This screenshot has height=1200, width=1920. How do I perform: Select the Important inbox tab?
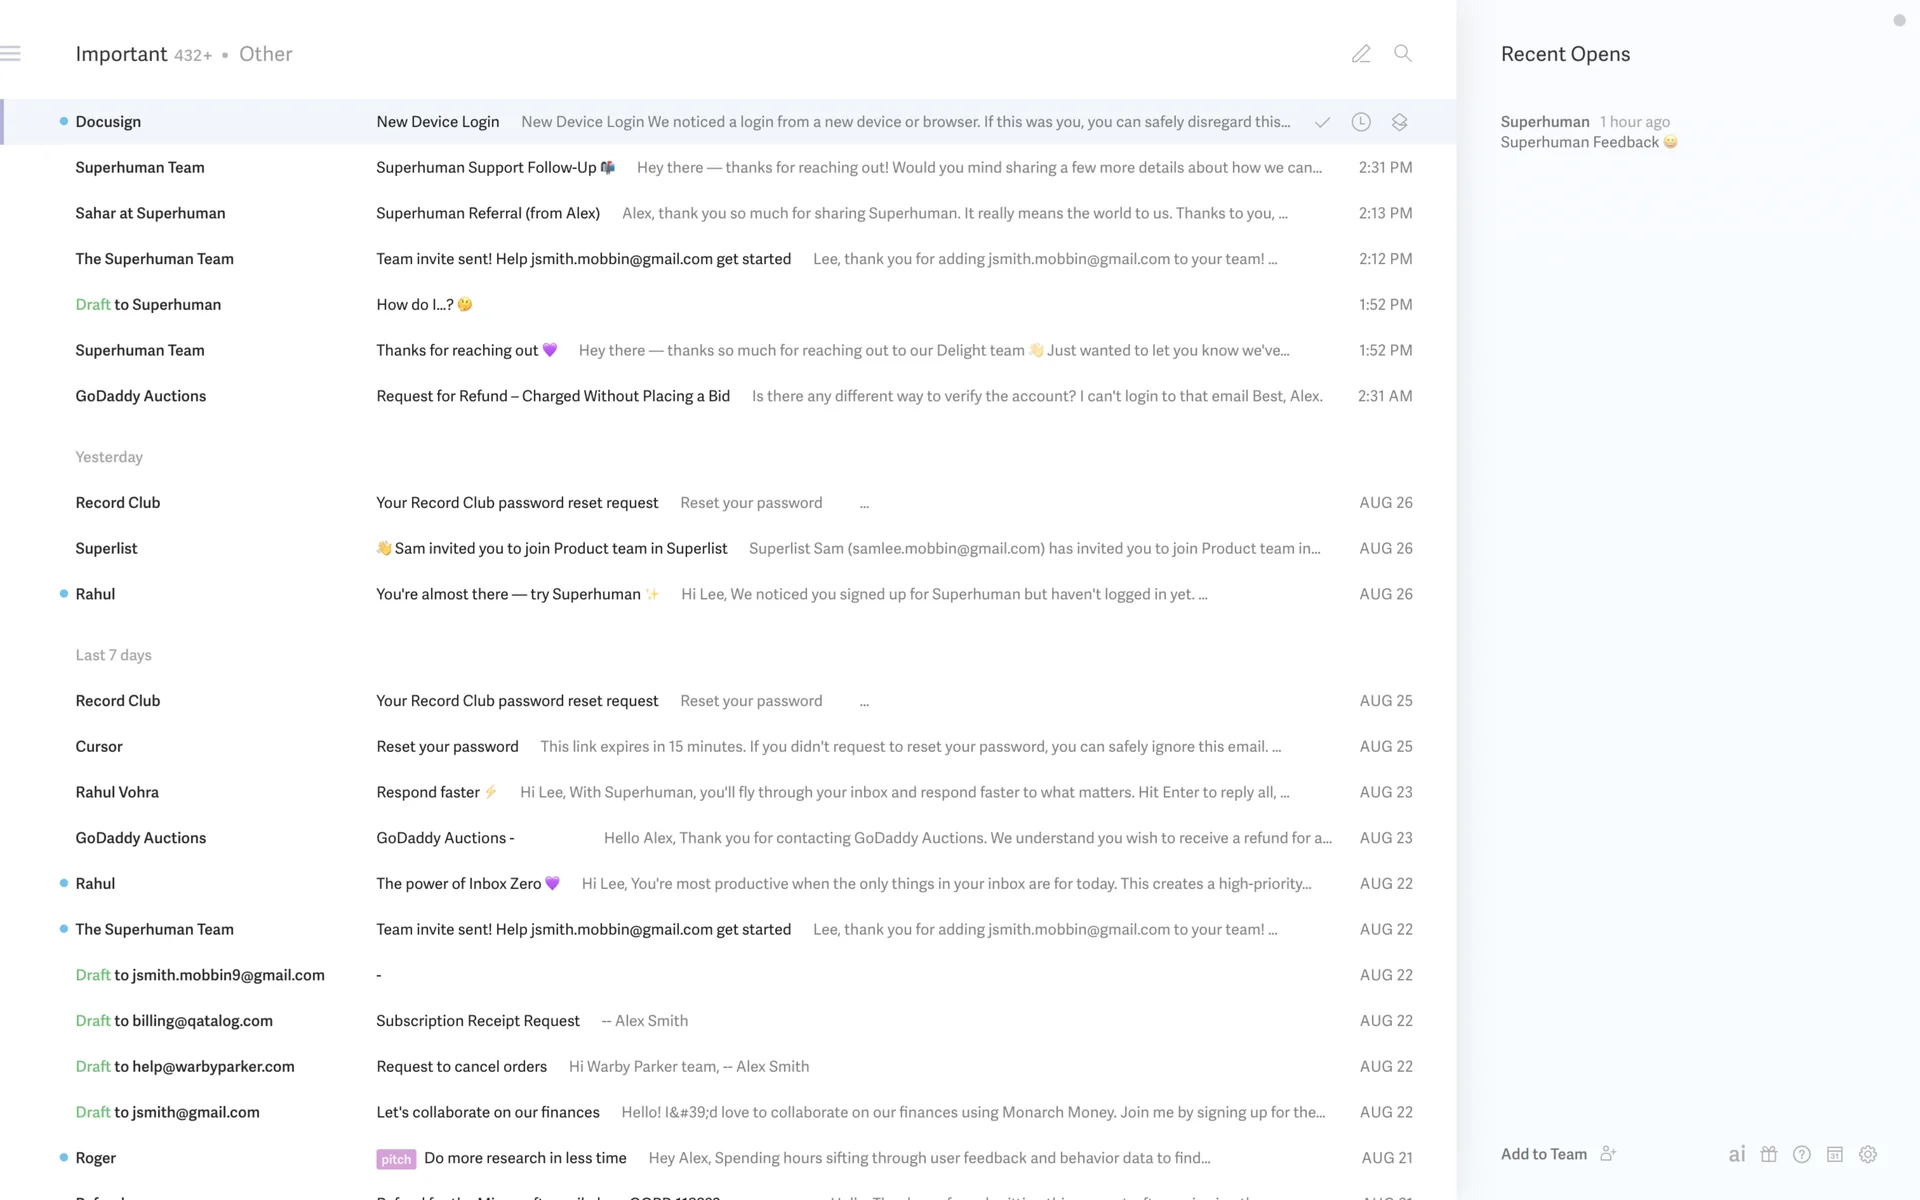tap(121, 54)
